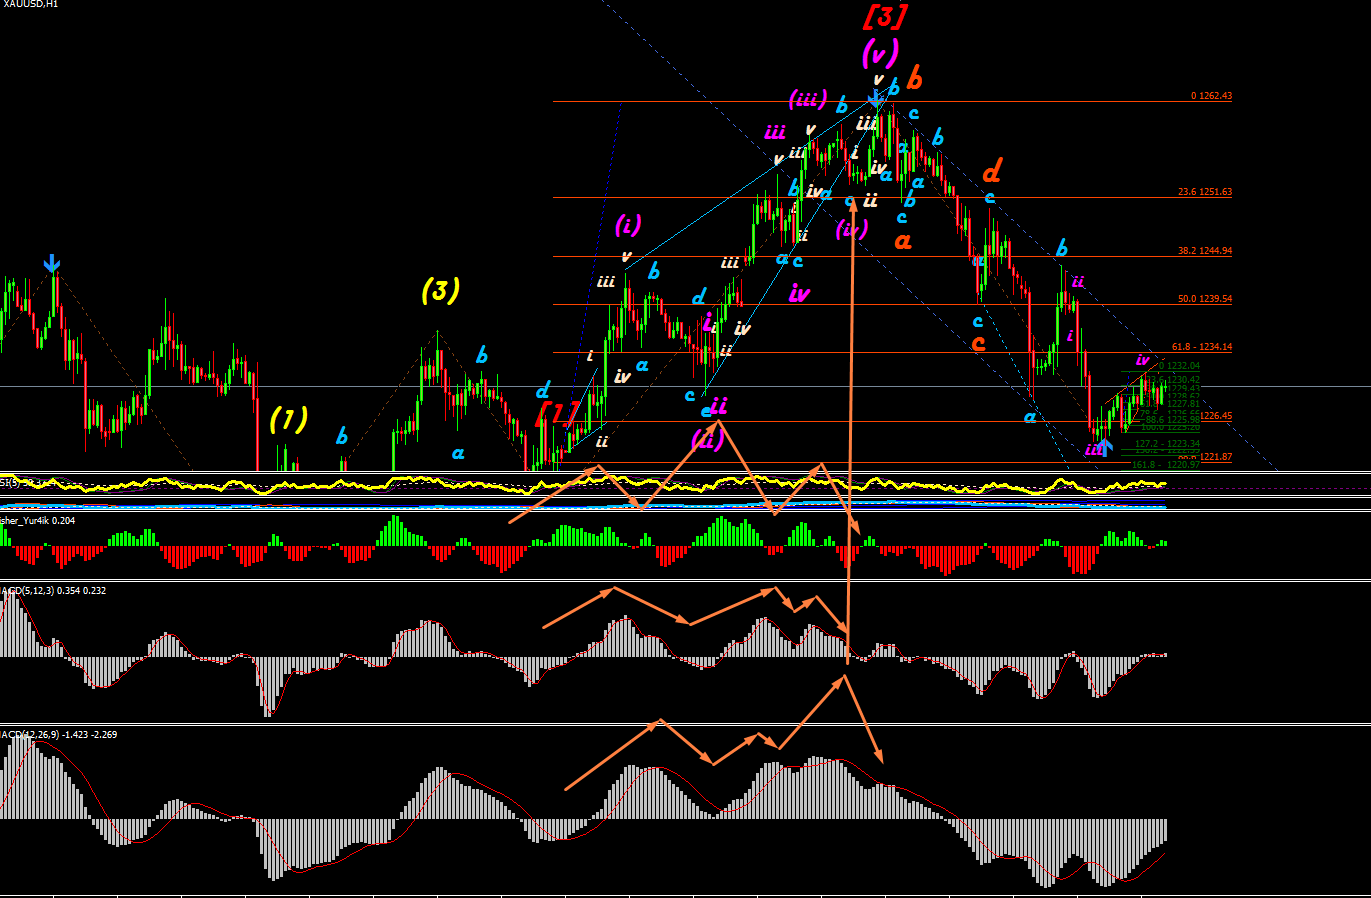
Task: Click the Fibonacci 23.6 level label 1251.63
Action: [1204, 192]
